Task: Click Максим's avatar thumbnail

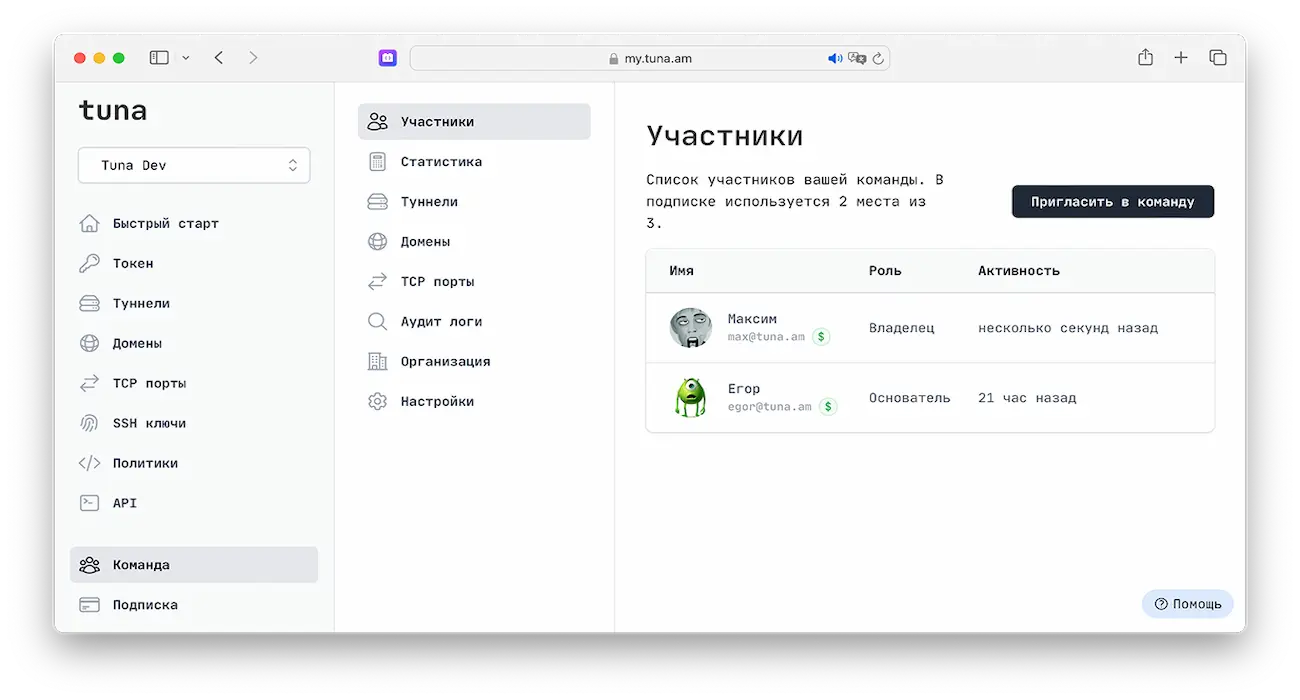Action: tap(689, 327)
